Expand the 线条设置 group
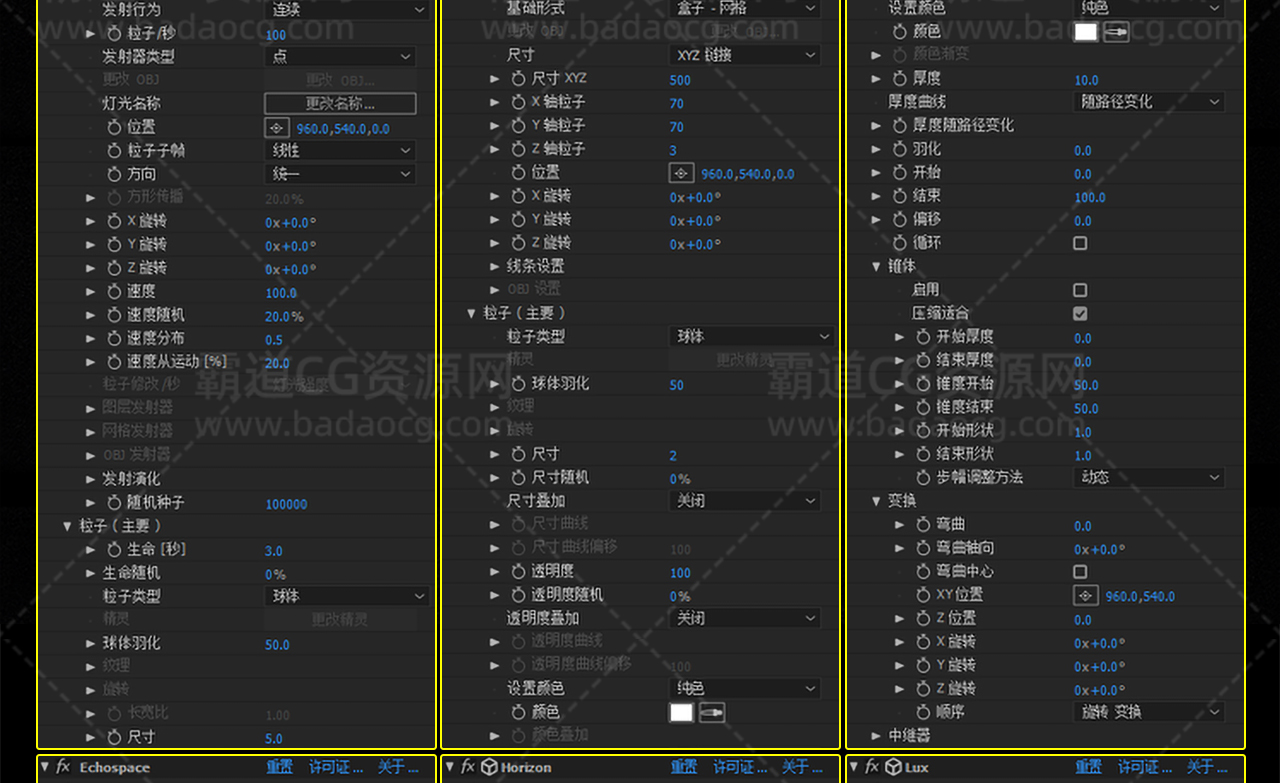Viewport: 1280px width, 783px height. [x=495, y=266]
